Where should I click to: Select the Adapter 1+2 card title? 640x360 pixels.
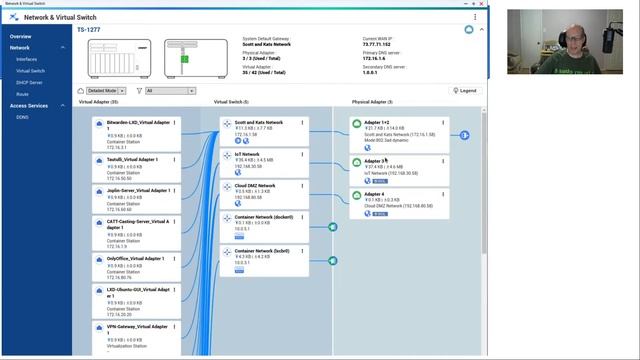(x=376, y=122)
